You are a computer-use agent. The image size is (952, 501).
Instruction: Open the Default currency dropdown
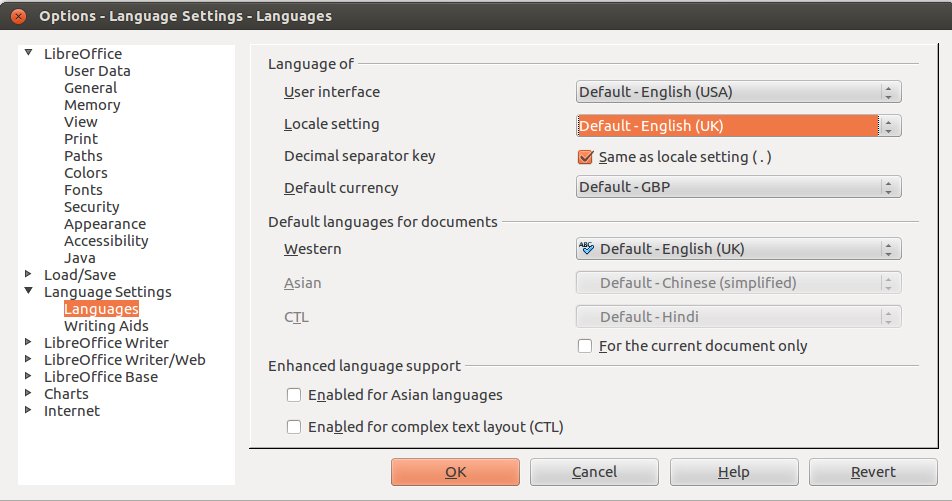click(739, 187)
